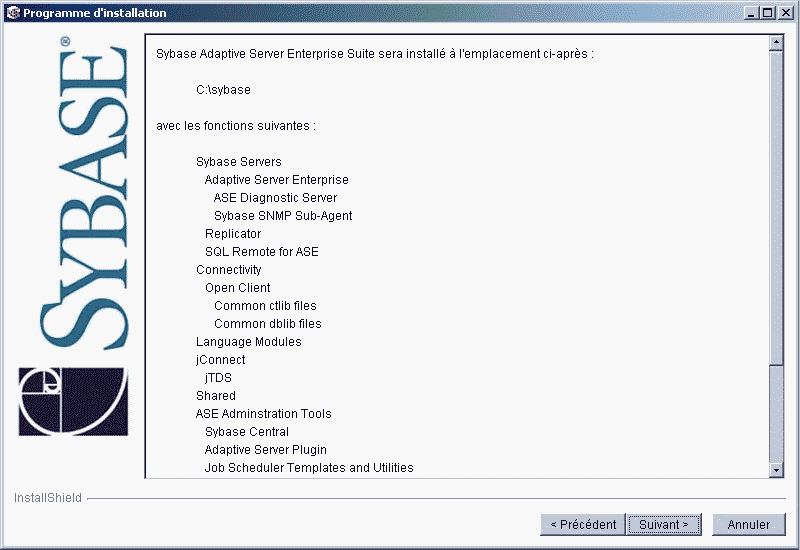This screenshot has height=550, width=800.
Task: Select the jConnect entry
Action: [220, 360]
